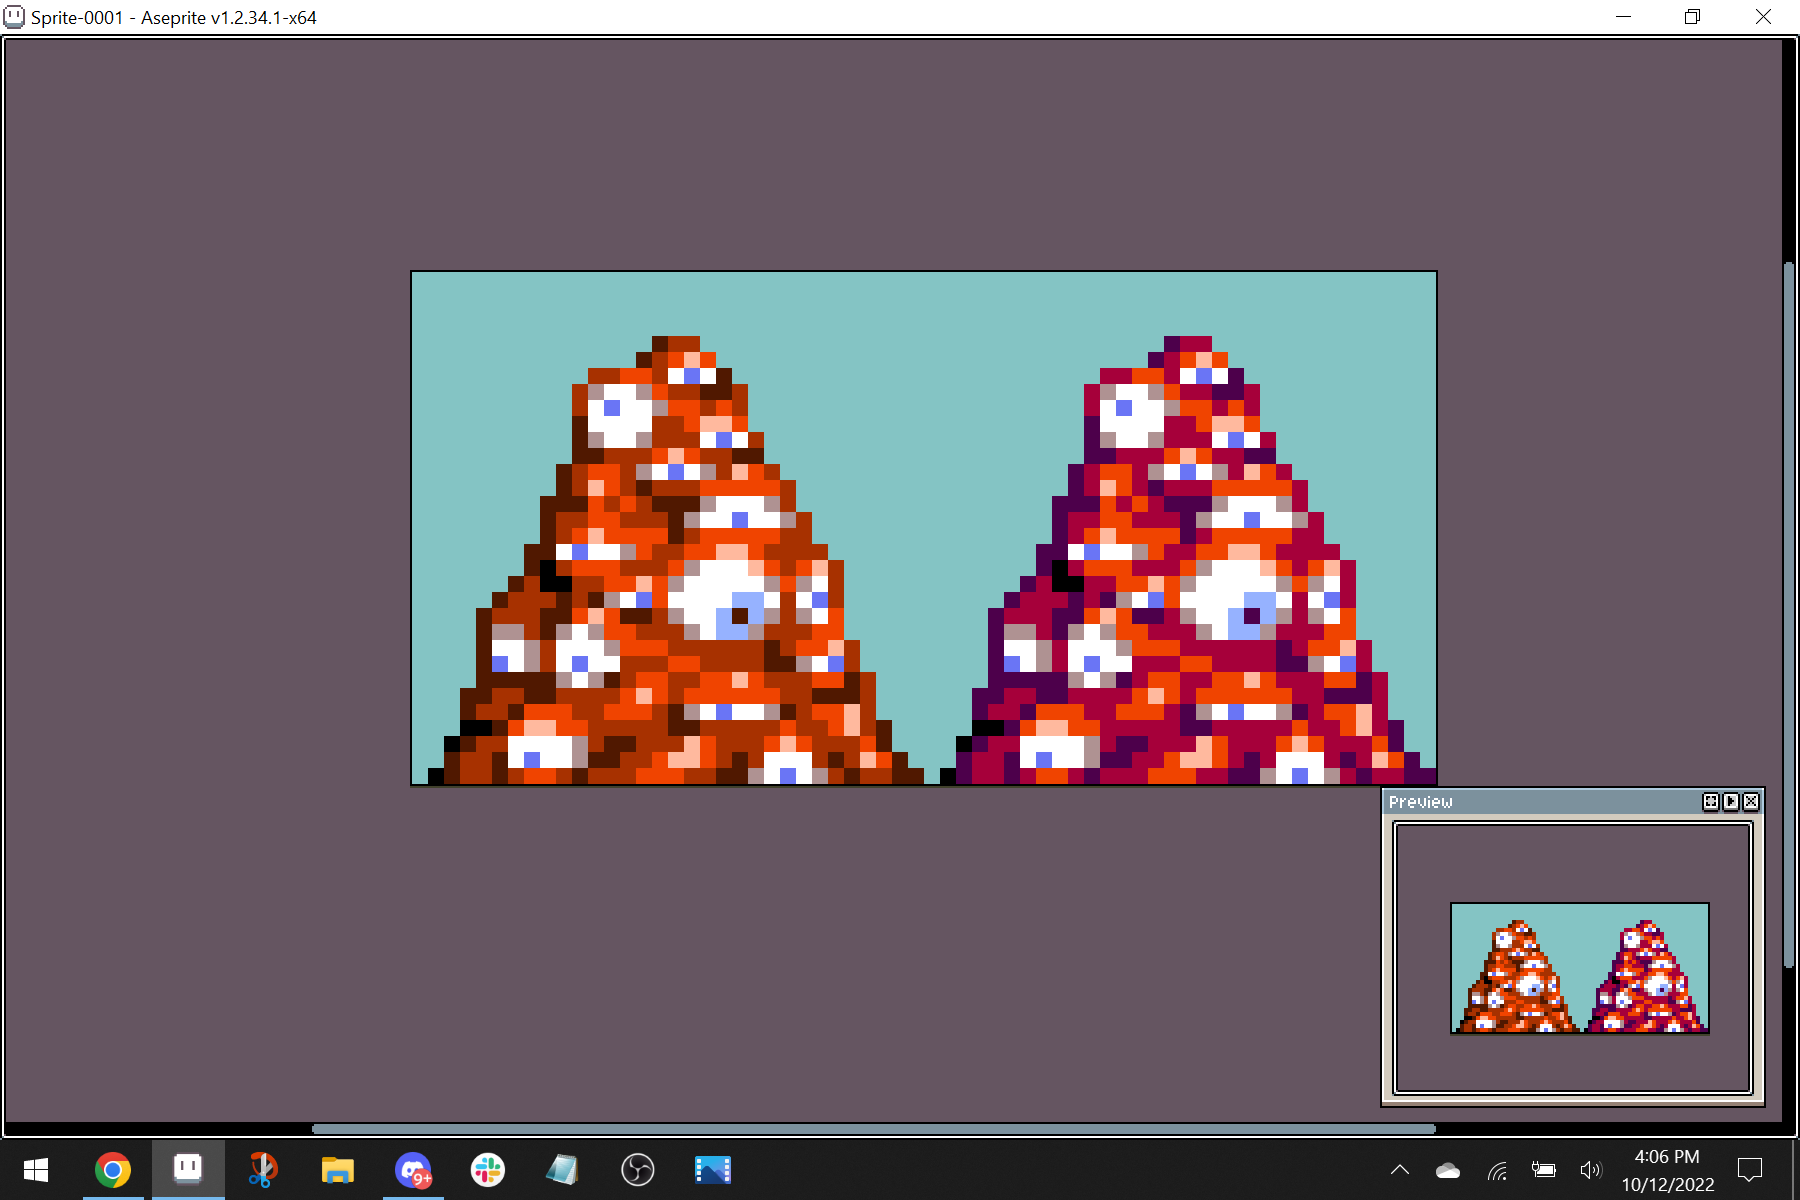Open the Windows Start menu
Image resolution: width=1800 pixels, height=1200 pixels.
[36, 1170]
